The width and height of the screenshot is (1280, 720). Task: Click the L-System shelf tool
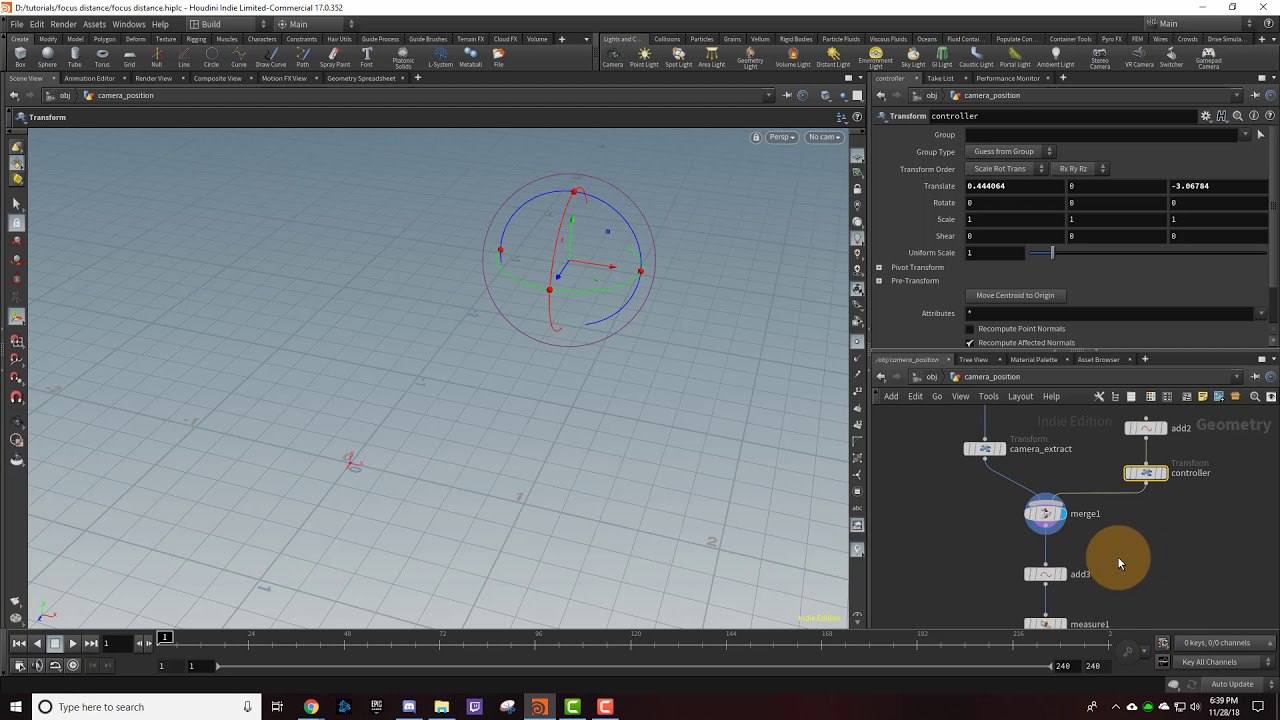(x=440, y=57)
